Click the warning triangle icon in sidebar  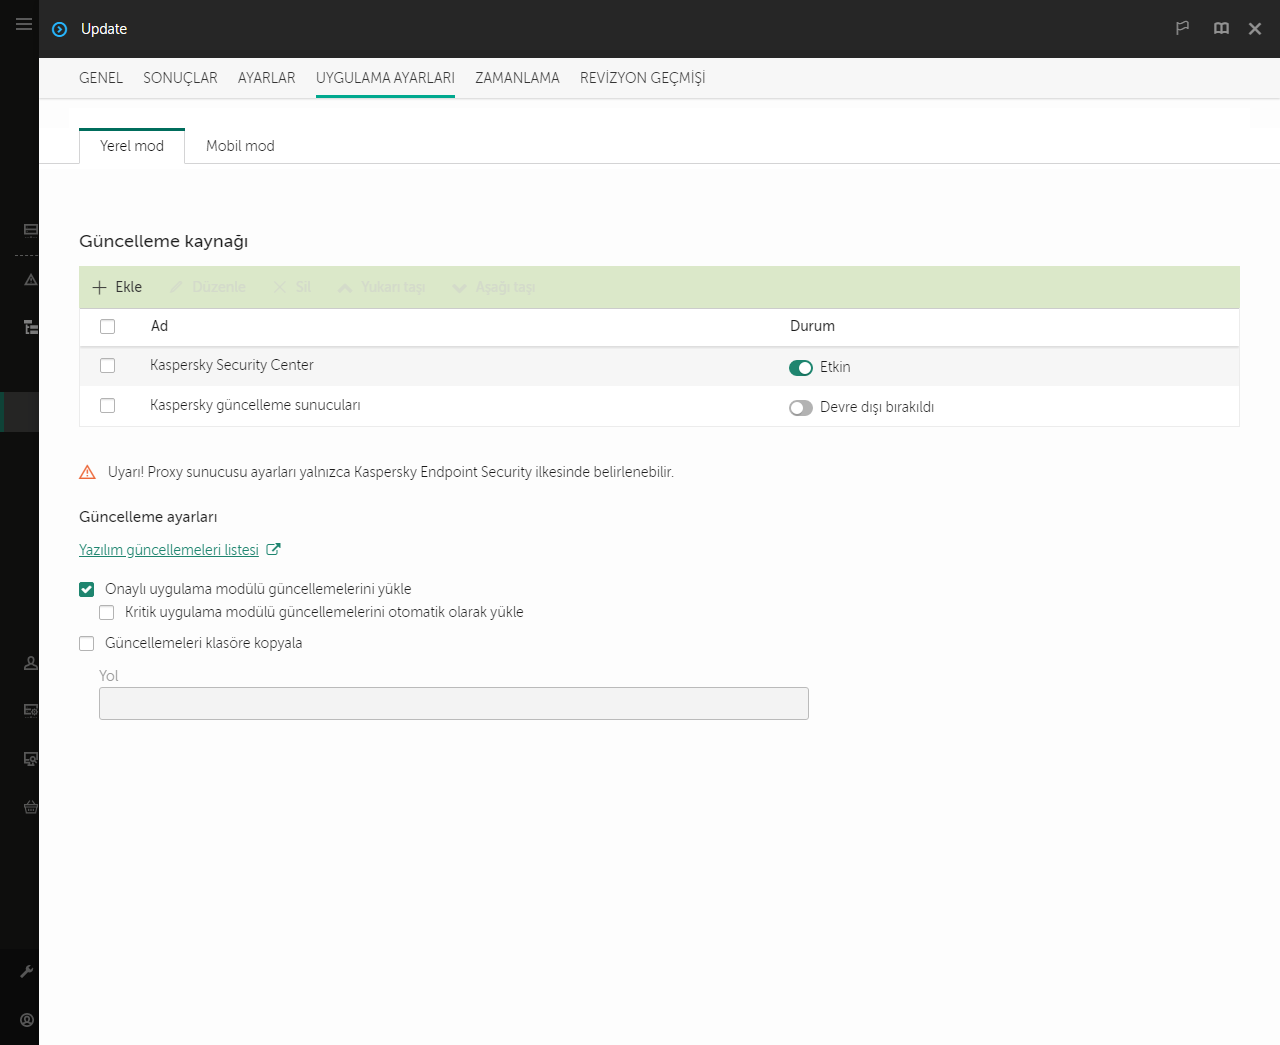click(x=31, y=280)
